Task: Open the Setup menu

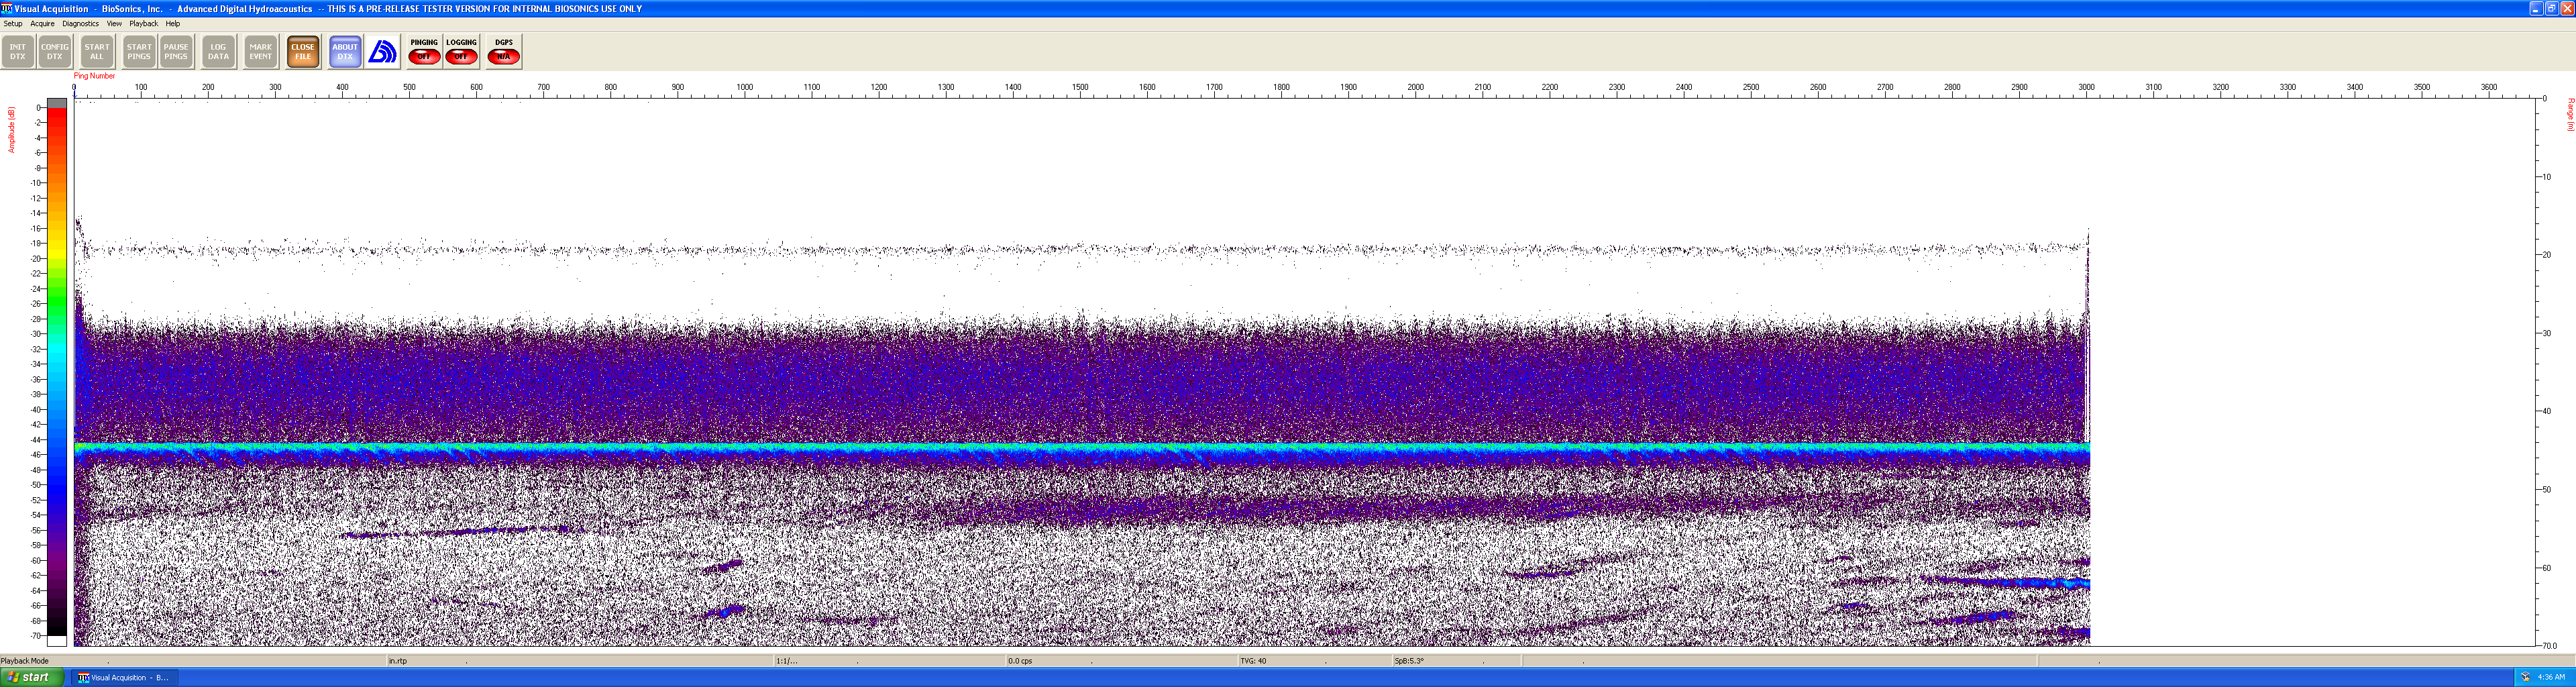Action: (13, 23)
